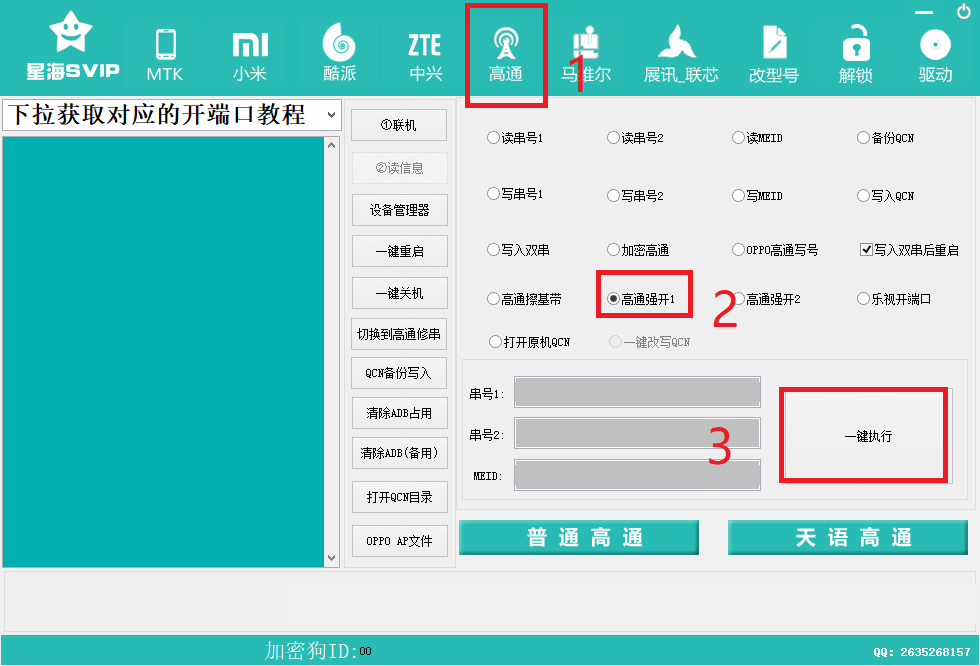Click the QQ: 2635268157 text
The height and width of the screenshot is (666, 980).
pos(921,652)
